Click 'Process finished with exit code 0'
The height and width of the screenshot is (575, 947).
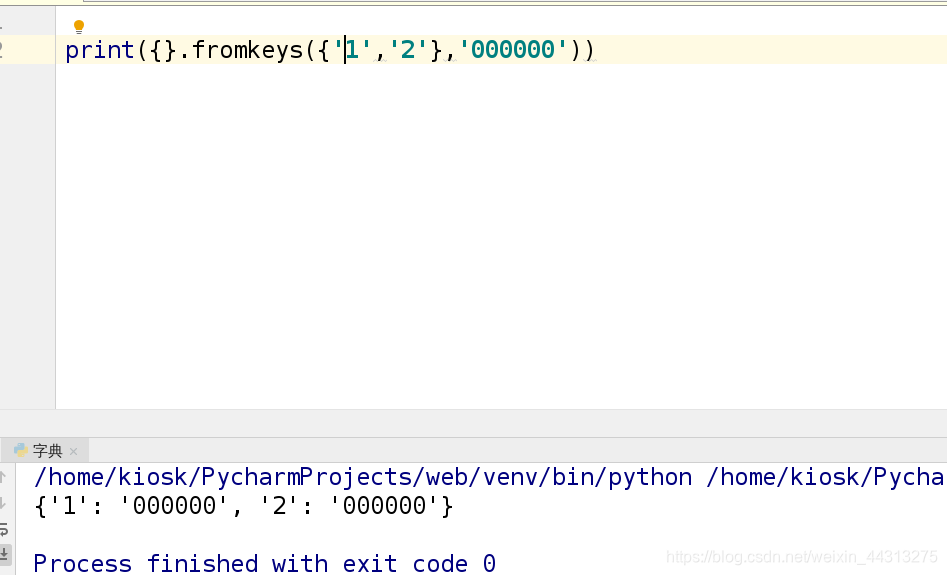pos(265,564)
